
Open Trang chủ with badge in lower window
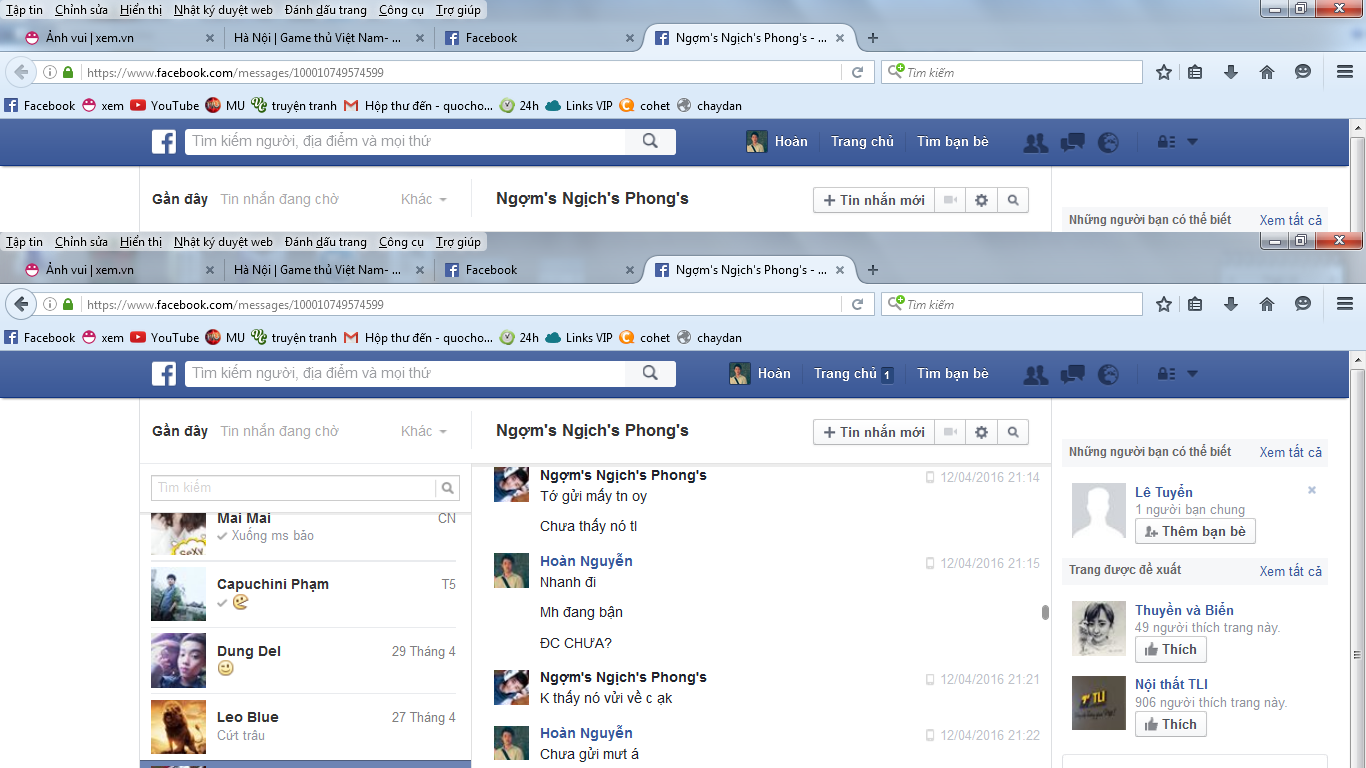(853, 374)
